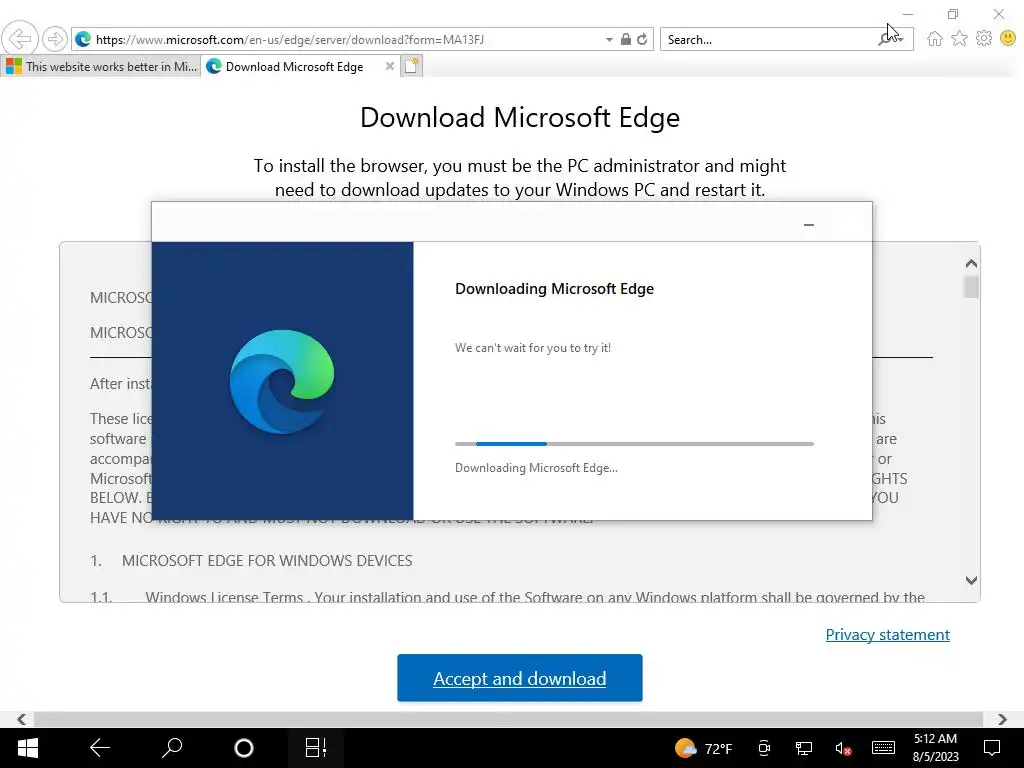
Task: Refresh the page using reload icon
Action: 643,39
